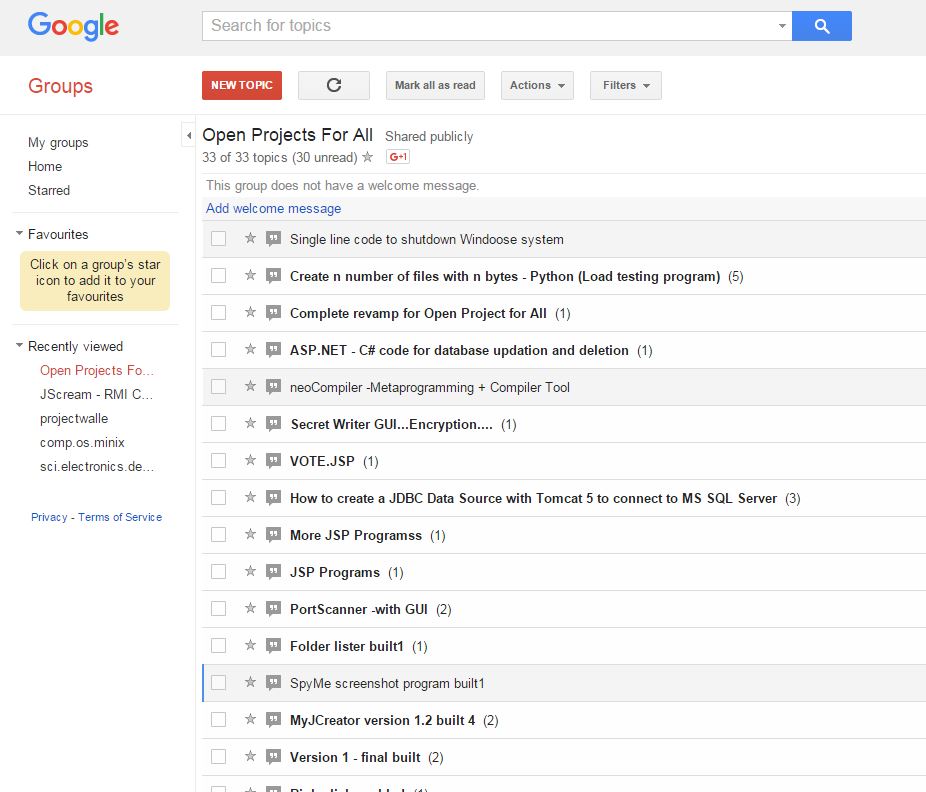The image size is (926, 792).
Task: Star the 'Single line code to shutdown' topic
Action: point(250,239)
